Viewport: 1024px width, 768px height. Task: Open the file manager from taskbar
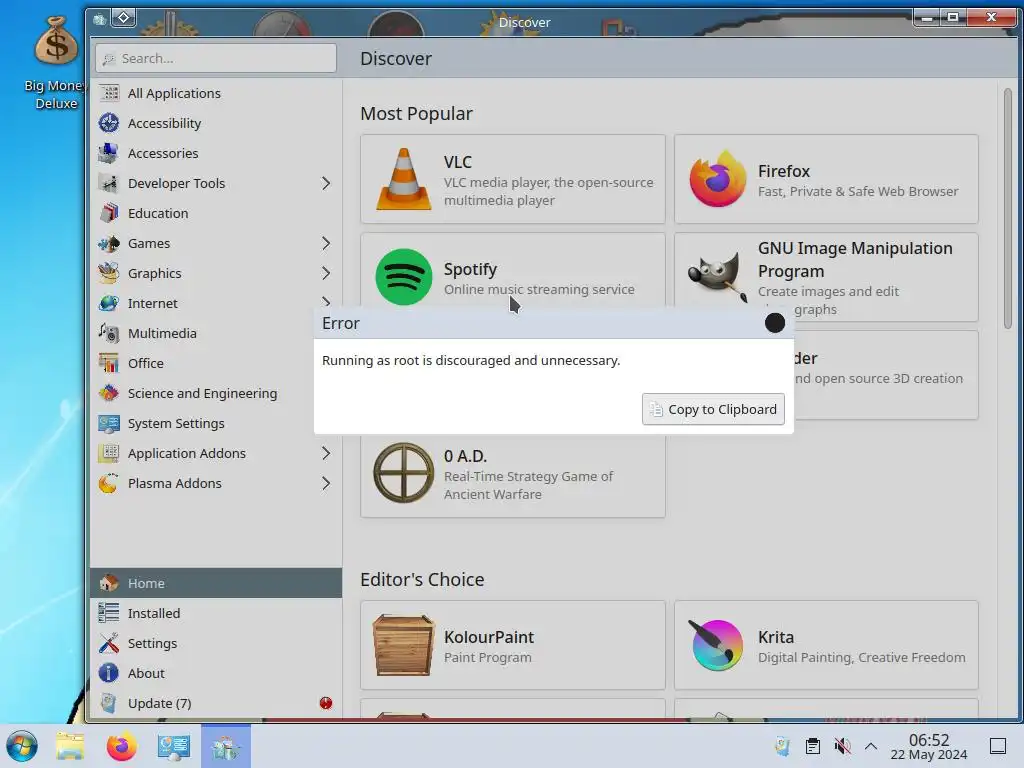click(70, 746)
